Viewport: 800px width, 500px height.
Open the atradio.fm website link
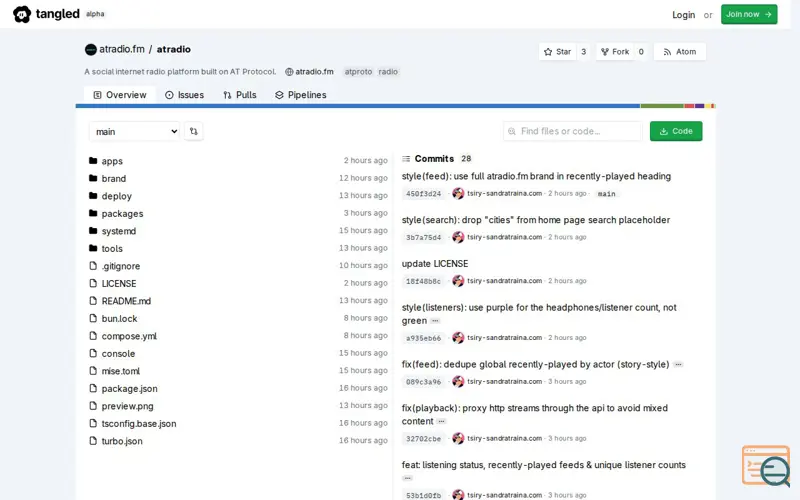309,71
